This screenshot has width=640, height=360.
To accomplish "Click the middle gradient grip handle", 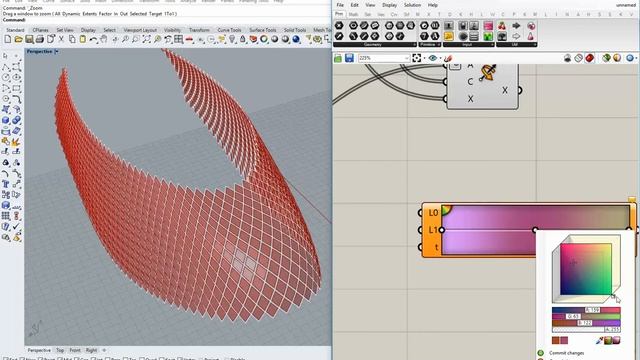I will click(x=535, y=230).
